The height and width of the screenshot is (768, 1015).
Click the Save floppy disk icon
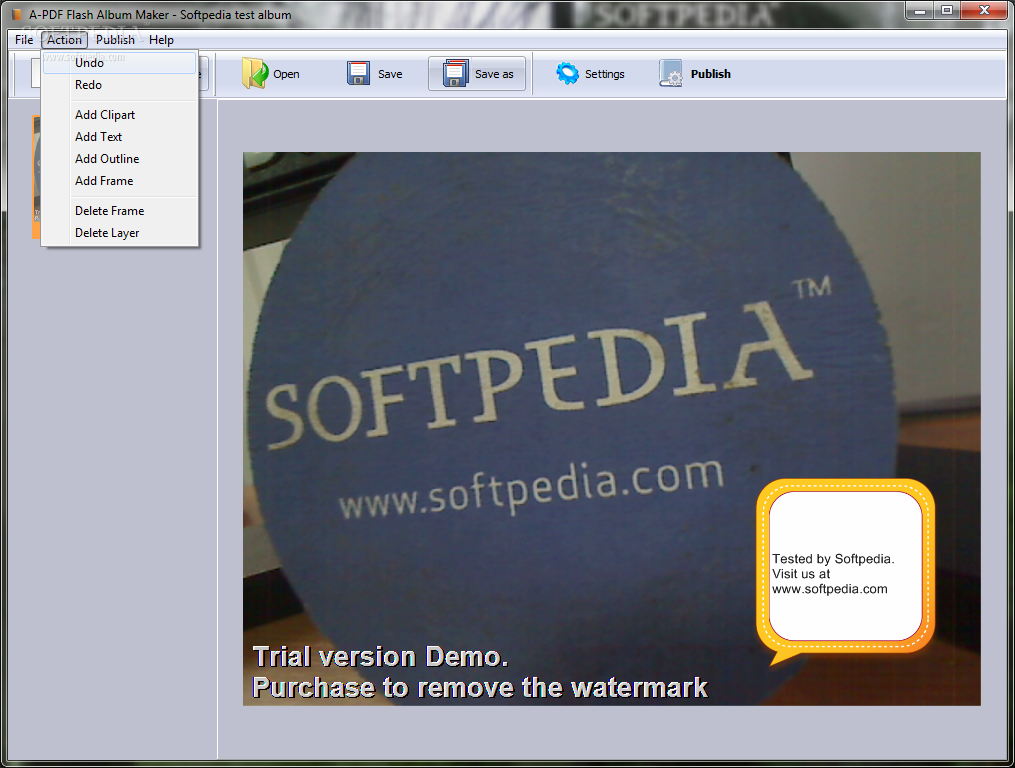[358, 73]
